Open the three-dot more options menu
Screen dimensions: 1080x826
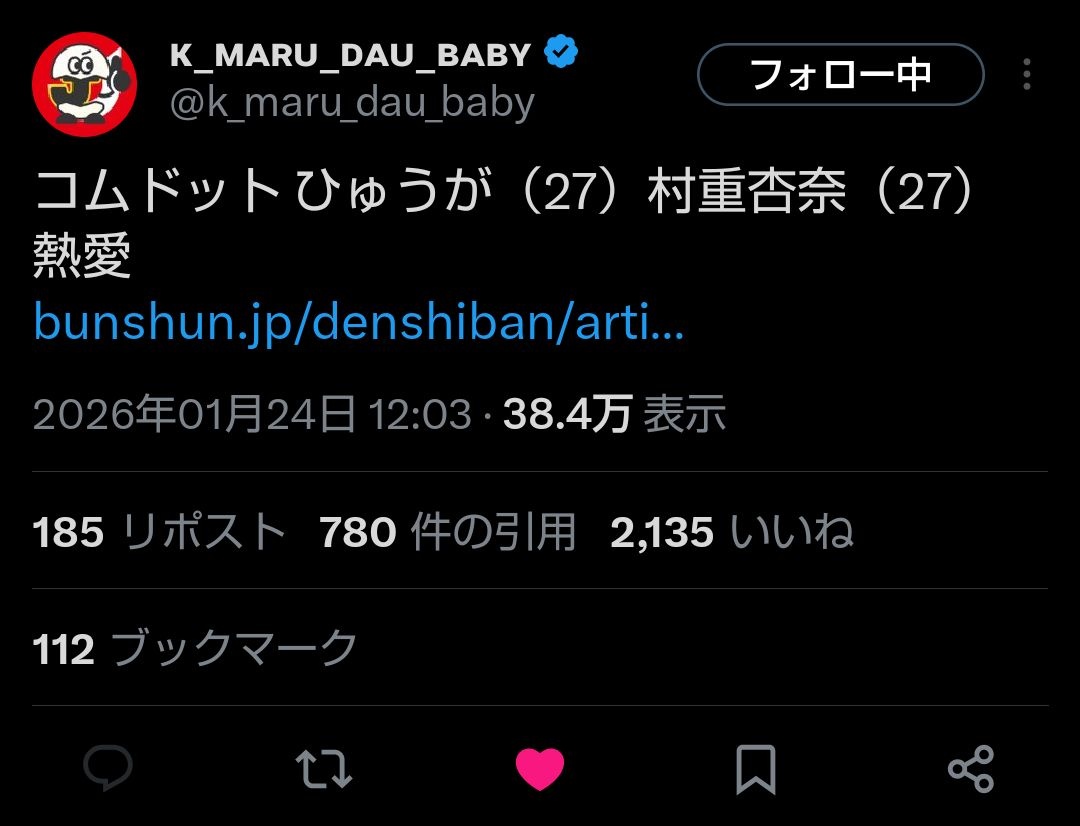[1027, 74]
